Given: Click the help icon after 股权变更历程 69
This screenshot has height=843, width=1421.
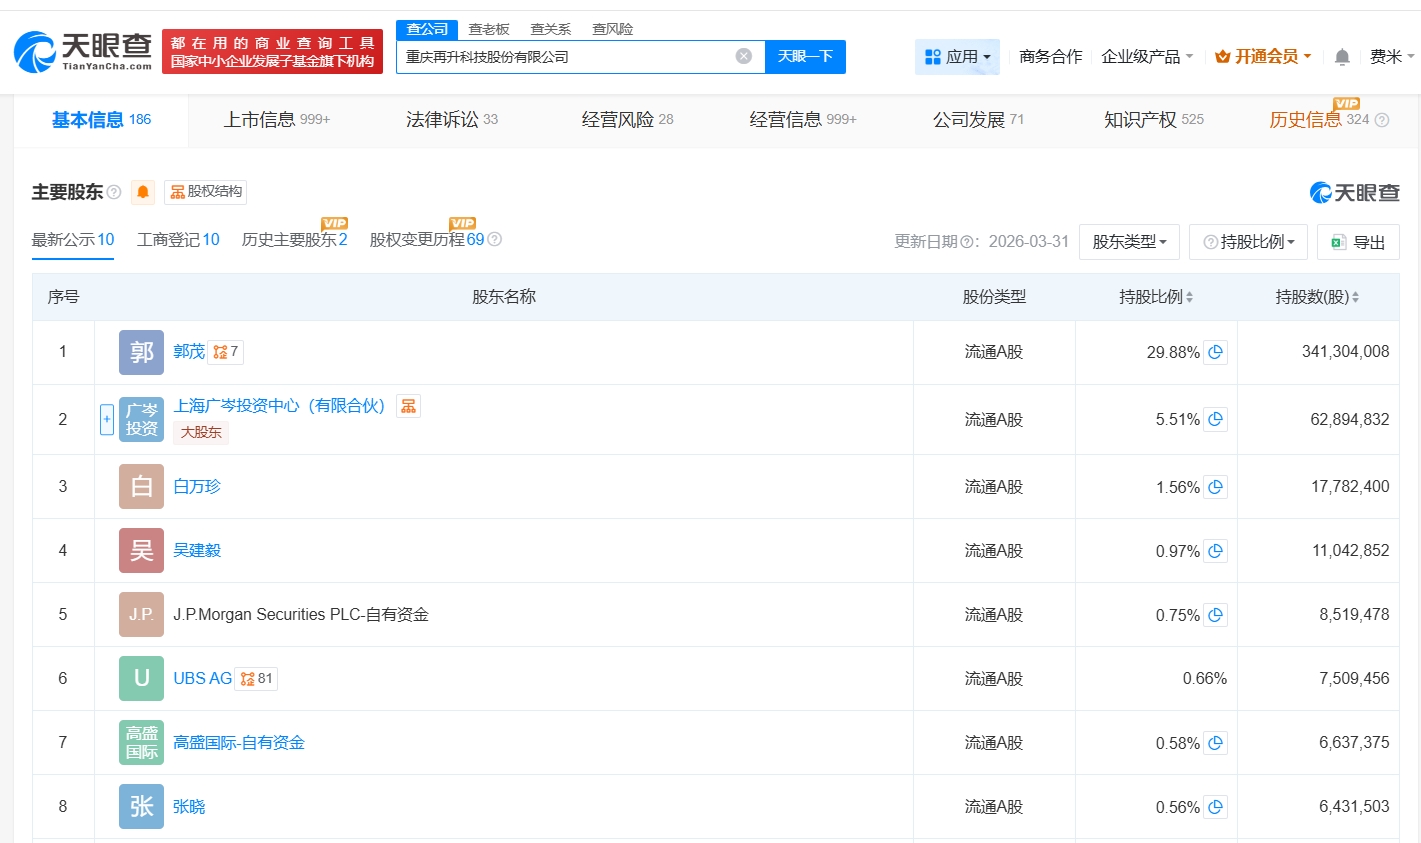Looking at the screenshot, I should 494,240.
